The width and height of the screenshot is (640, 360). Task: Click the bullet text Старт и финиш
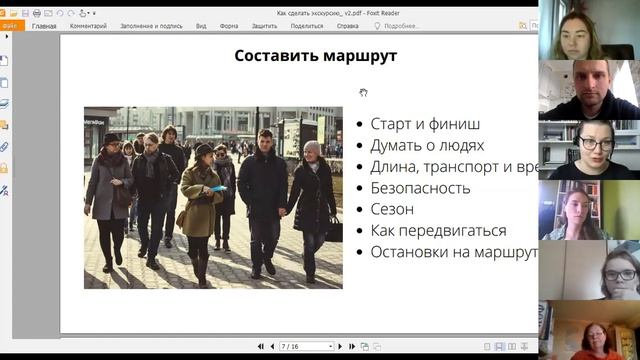coord(425,124)
